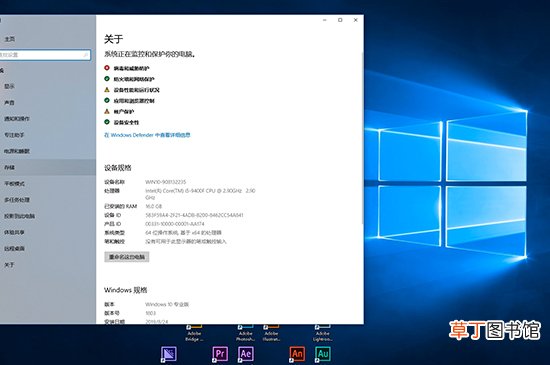
Task: Open 显示 settings page
Action: click(x=9, y=86)
